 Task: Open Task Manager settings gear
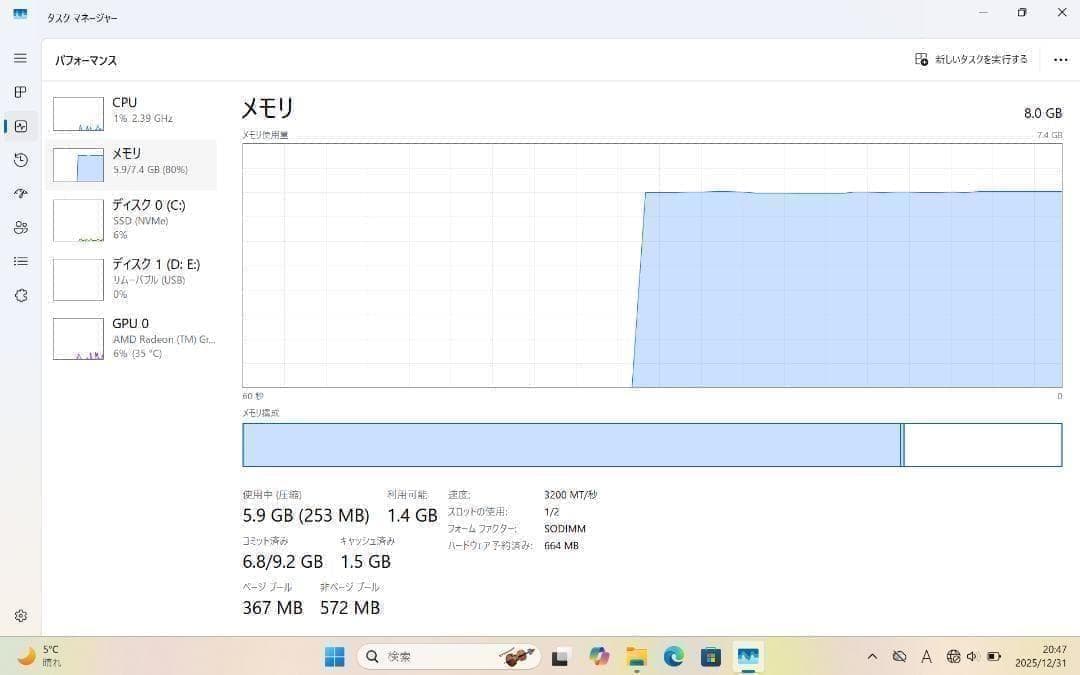coord(20,616)
